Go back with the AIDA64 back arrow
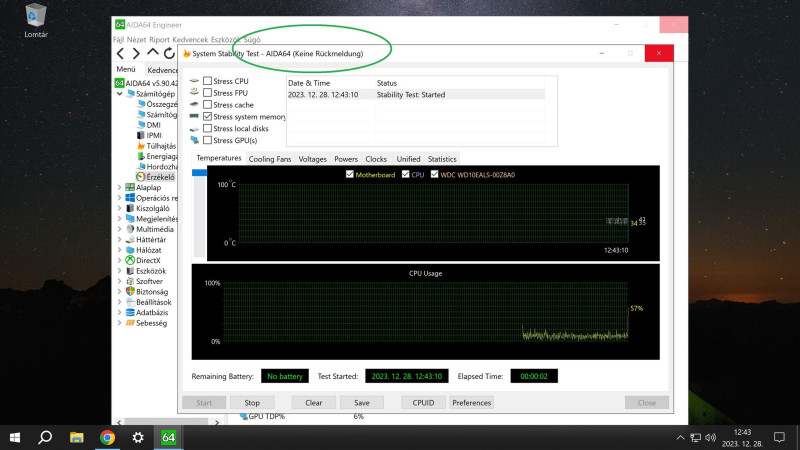The image size is (800, 450). click(120, 53)
